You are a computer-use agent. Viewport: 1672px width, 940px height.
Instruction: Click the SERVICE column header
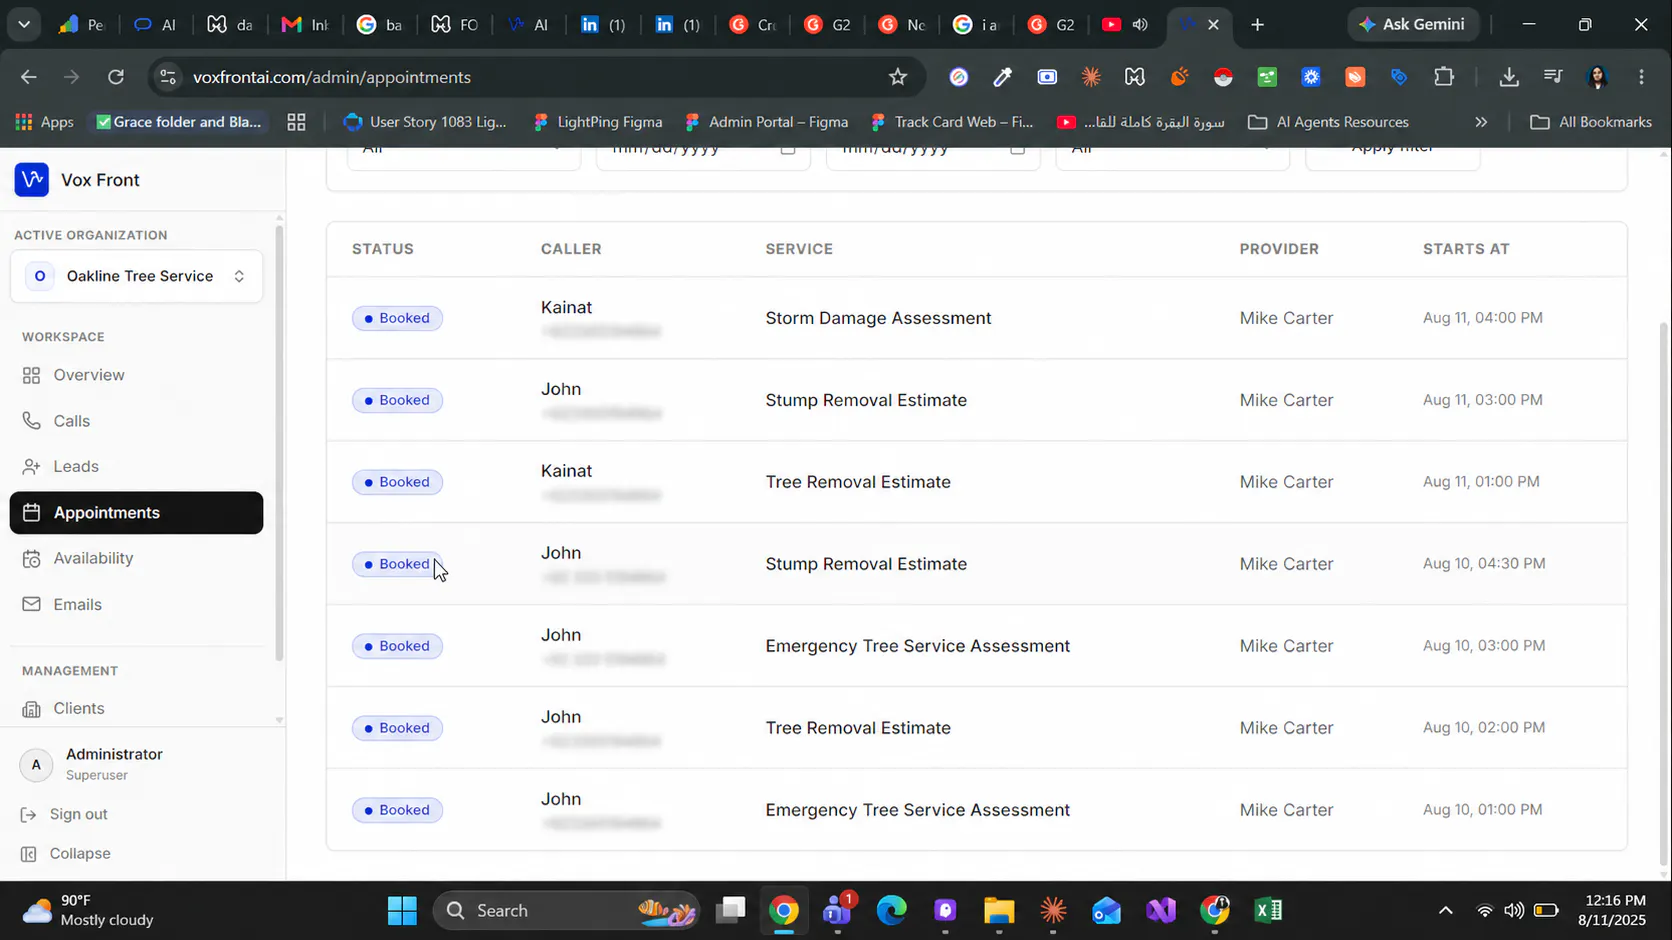tap(799, 249)
